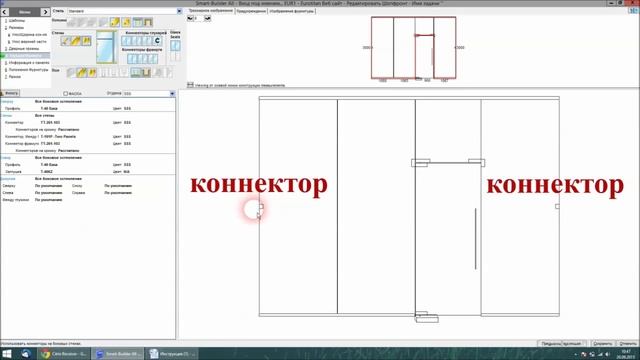
Task: Switch to the Трехмерное изображение tab
Action: tap(211, 11)
